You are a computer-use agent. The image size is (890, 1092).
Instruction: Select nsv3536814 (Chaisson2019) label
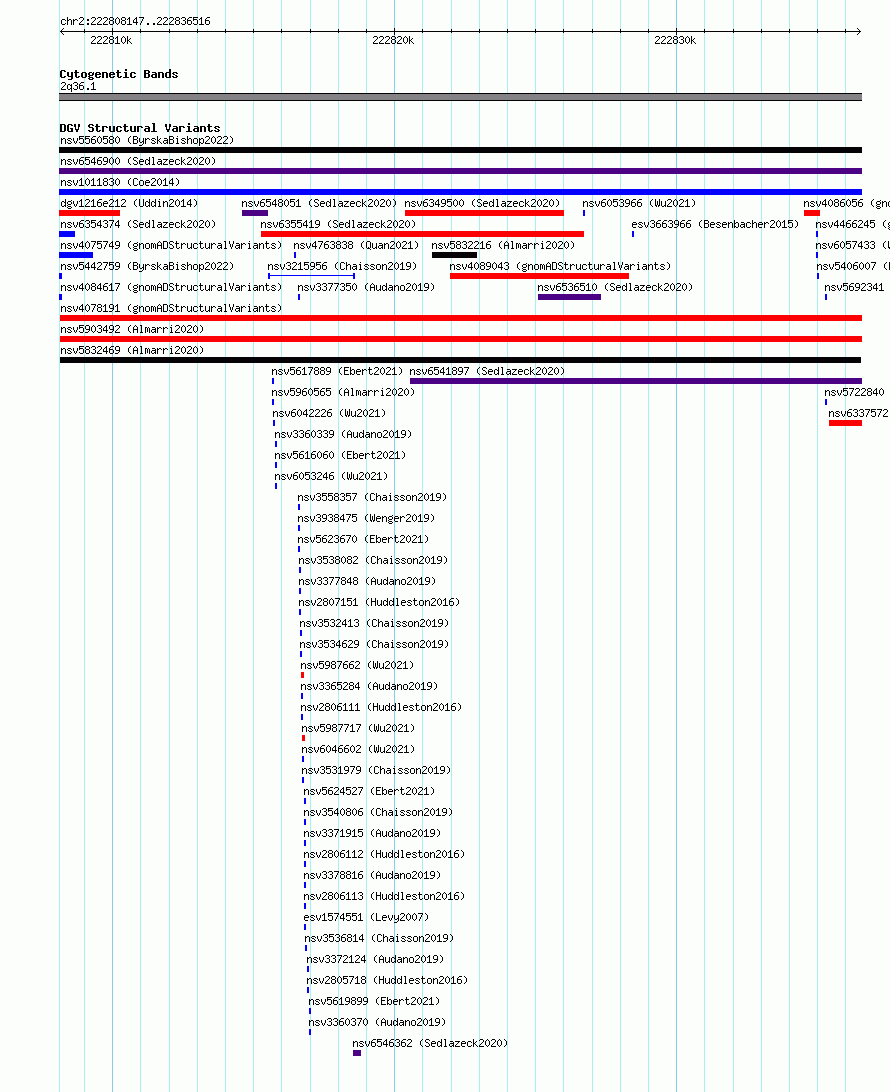point(380,938)
